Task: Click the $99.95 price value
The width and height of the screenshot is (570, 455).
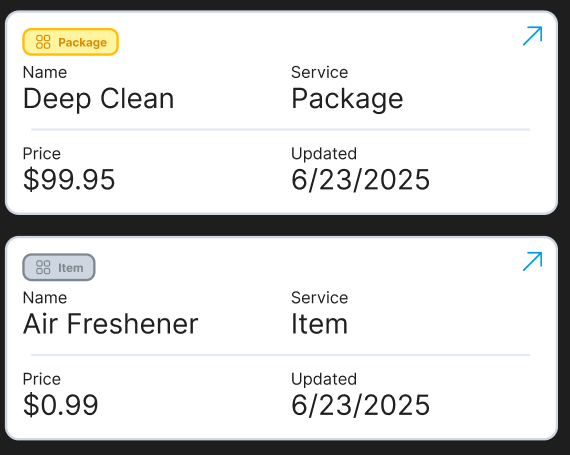Action: (x=69, y=180)
